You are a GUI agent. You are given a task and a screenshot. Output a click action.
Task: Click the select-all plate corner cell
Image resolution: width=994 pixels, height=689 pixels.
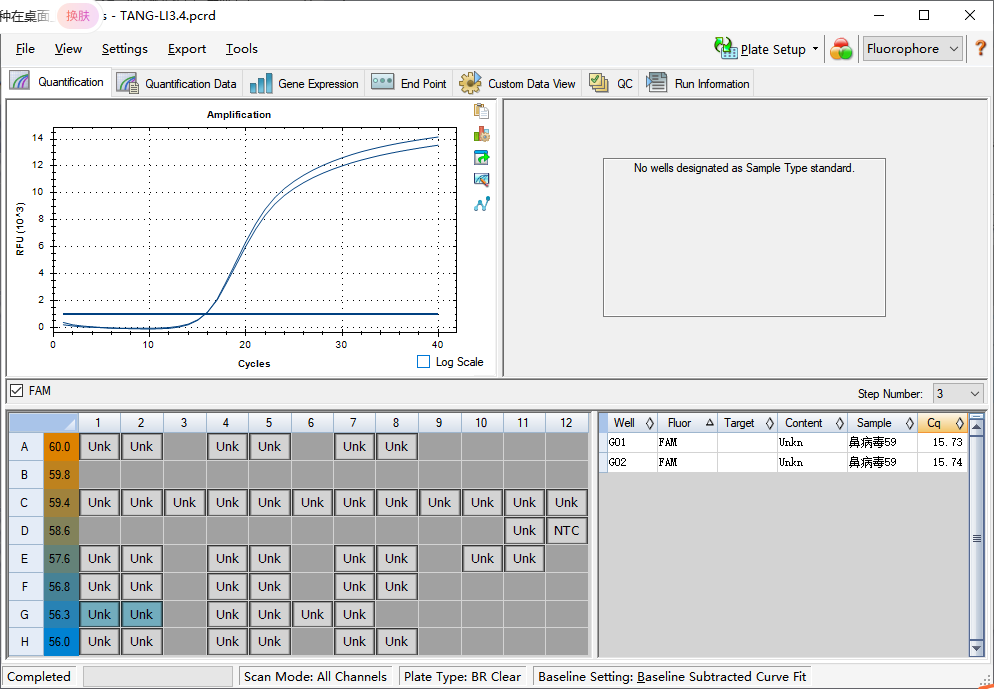pyautogui.click(x=43, y=423)
